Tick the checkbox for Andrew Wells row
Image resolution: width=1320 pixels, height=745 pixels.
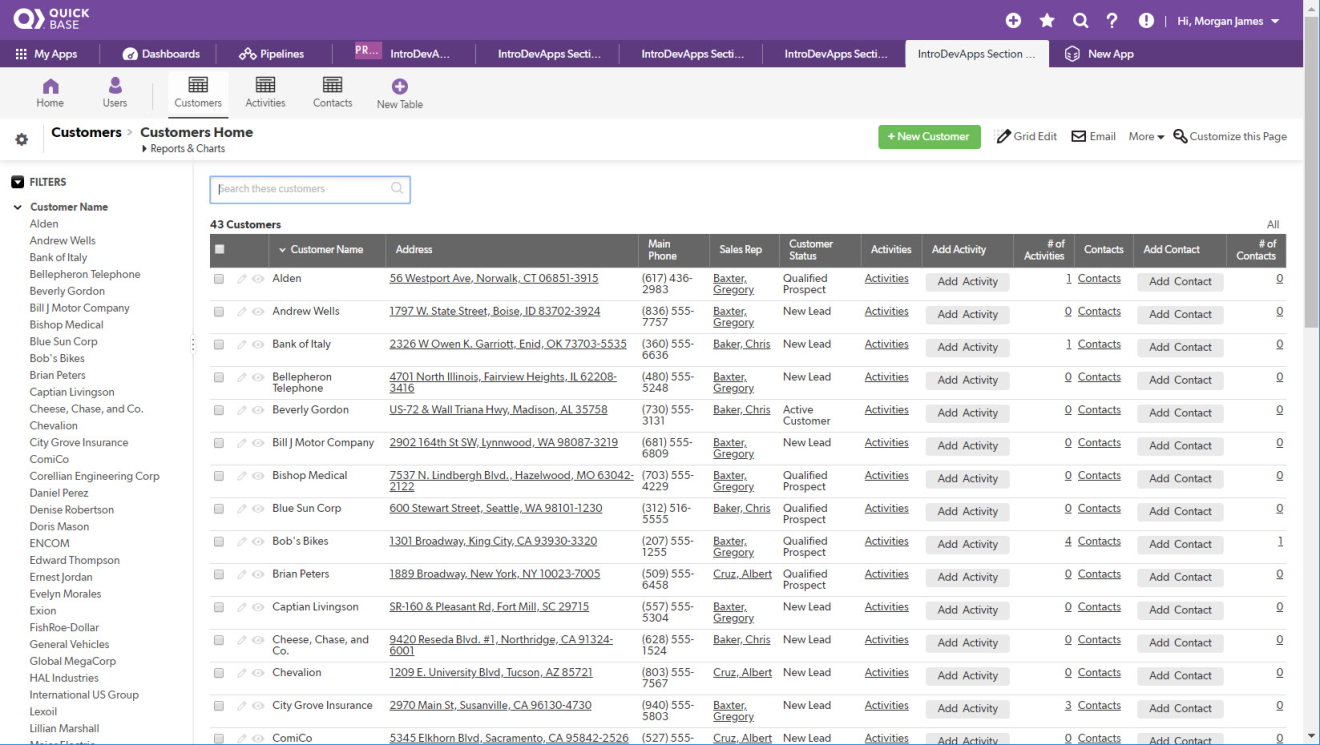[219, 312]
